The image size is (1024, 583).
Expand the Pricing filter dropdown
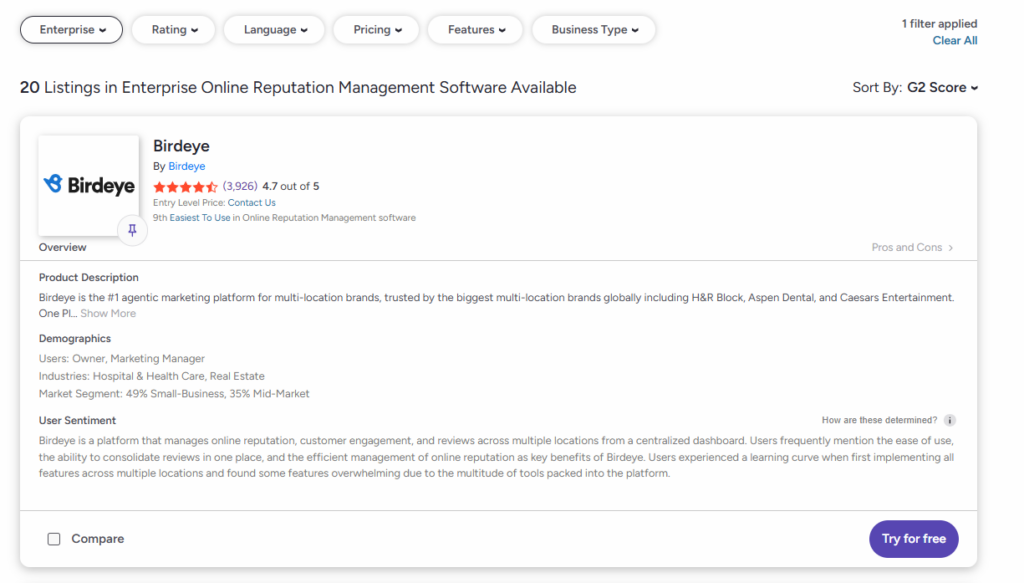click(377, 30)
